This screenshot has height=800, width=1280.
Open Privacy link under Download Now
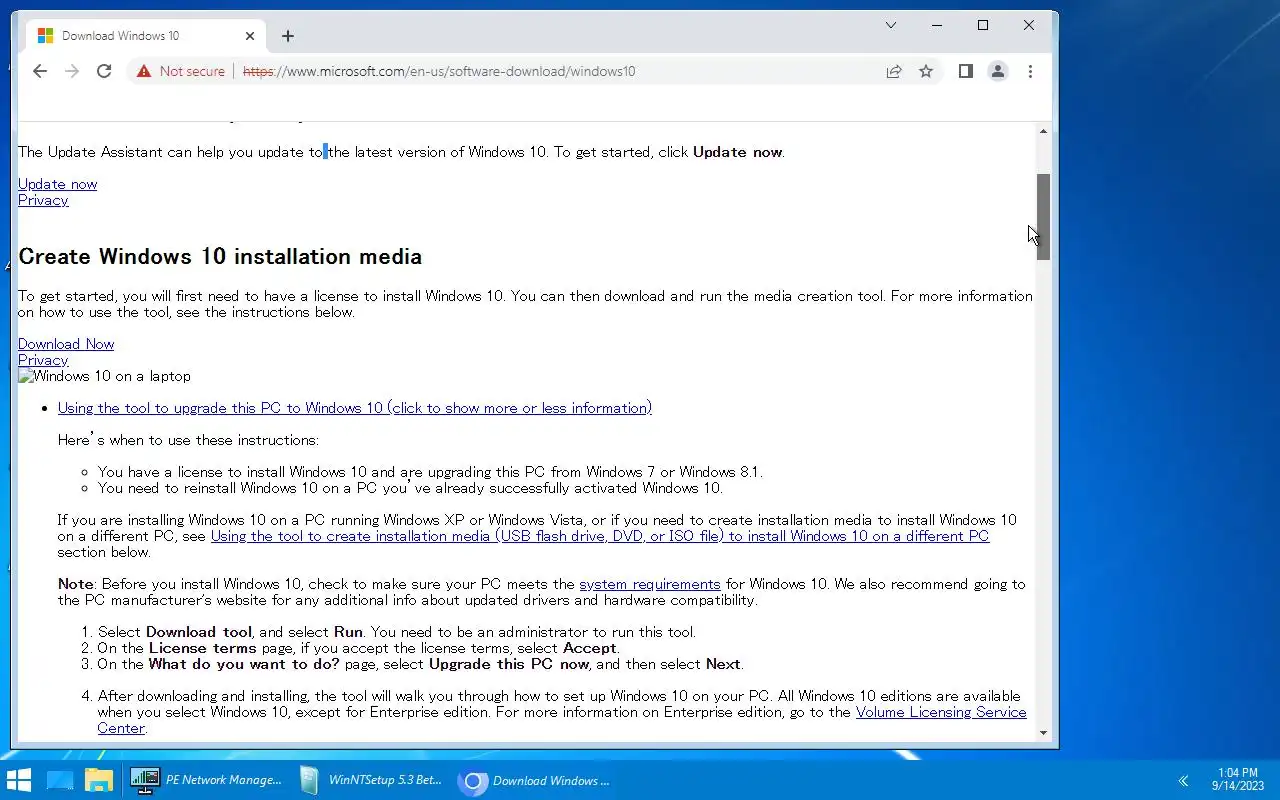pos(43,360)
